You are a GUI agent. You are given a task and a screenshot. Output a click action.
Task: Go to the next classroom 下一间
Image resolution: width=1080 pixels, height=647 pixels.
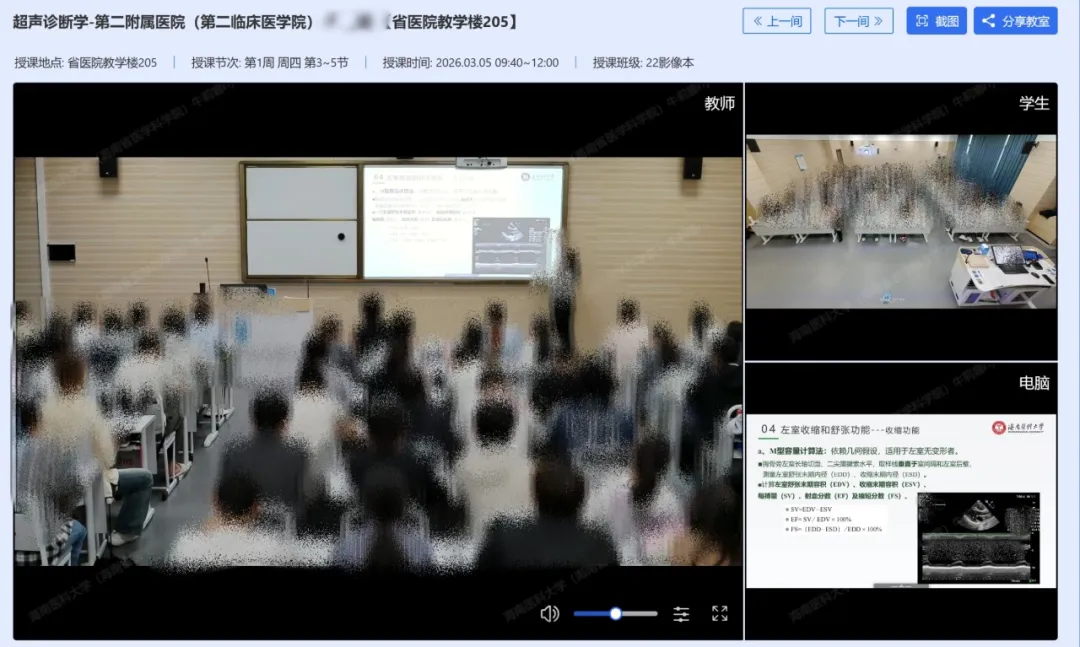[859, 21]
